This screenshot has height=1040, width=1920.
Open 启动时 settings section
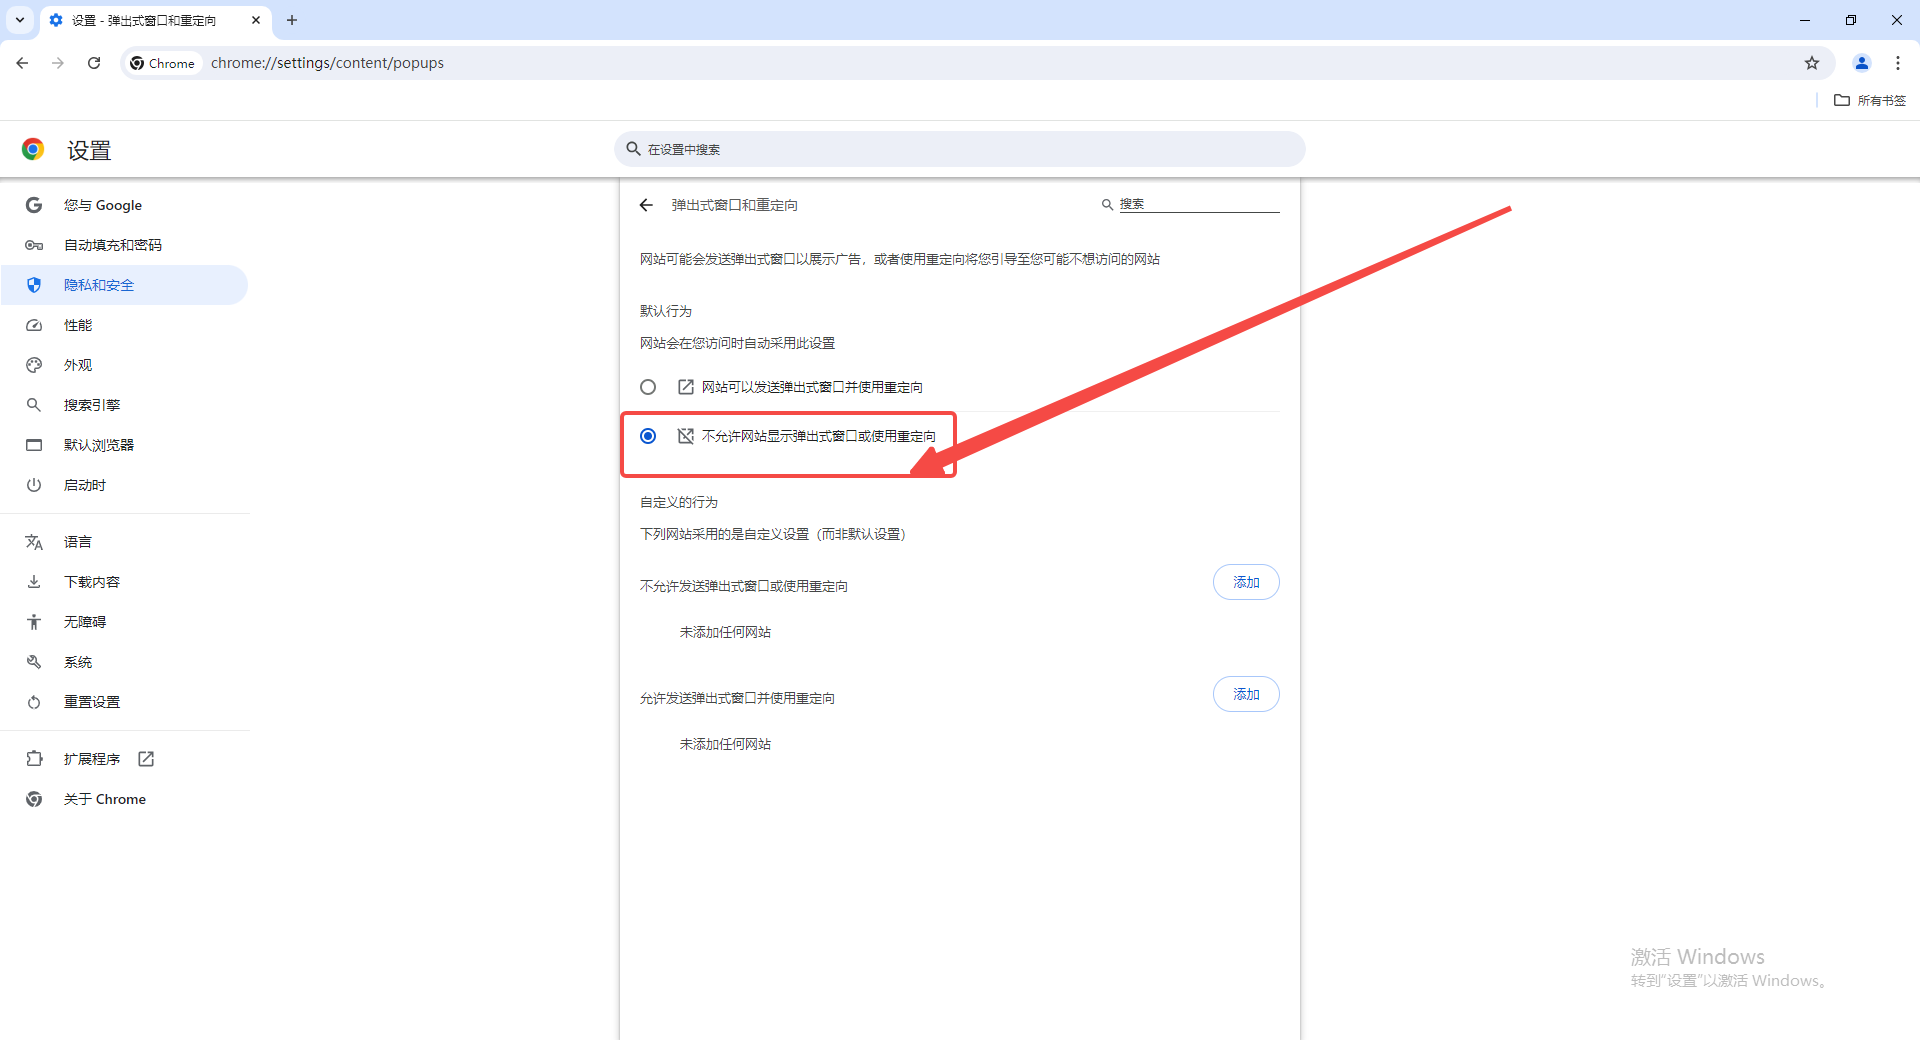tap(125, 485)
